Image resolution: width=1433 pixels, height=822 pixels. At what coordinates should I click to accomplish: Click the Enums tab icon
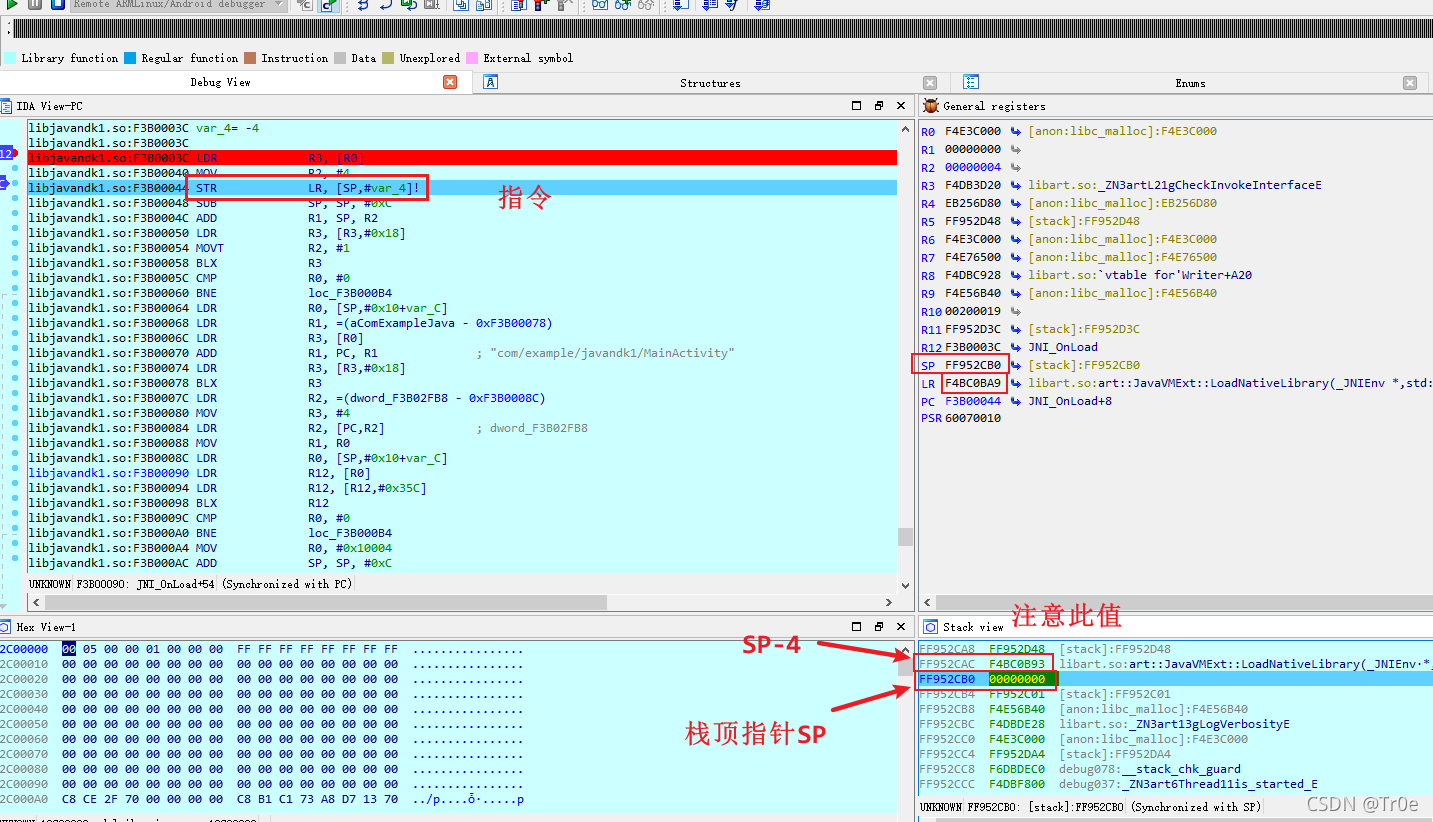click(x=971, y=83)
